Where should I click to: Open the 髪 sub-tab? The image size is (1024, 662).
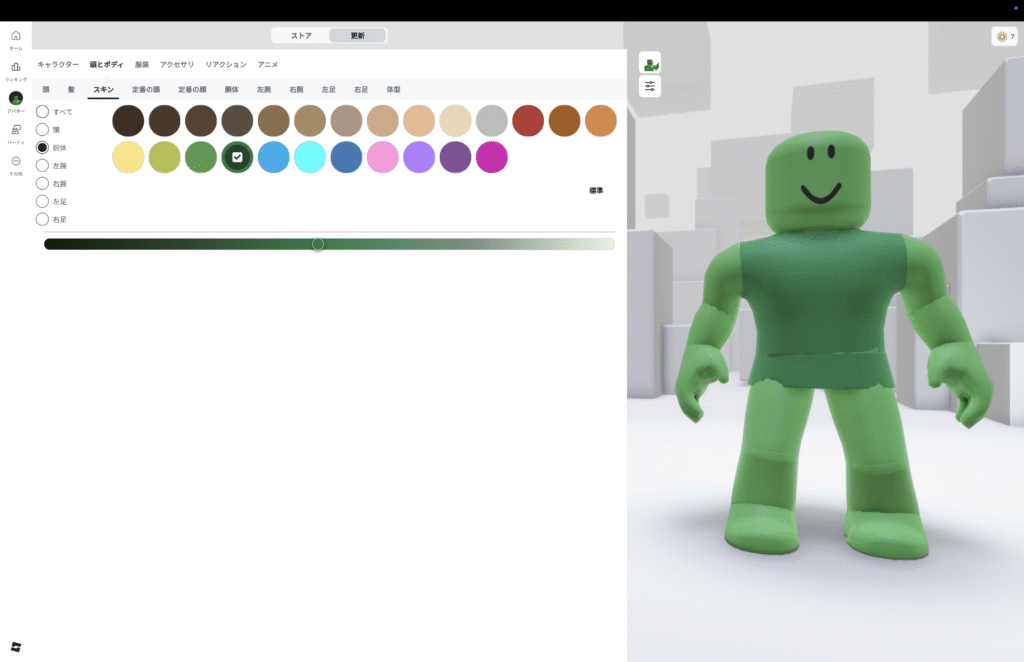point(71,89)
